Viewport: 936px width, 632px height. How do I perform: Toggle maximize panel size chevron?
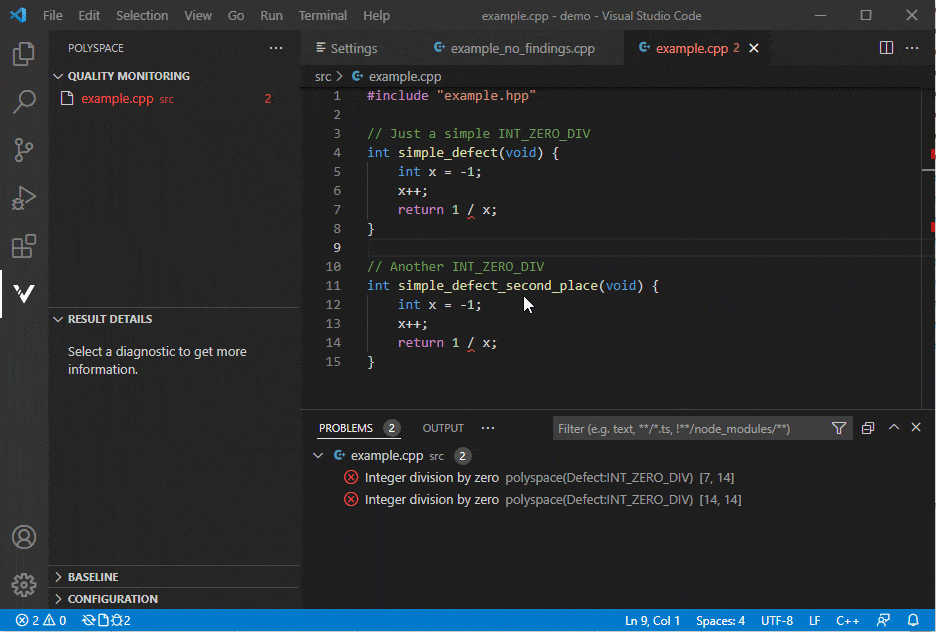click(894, 428)
